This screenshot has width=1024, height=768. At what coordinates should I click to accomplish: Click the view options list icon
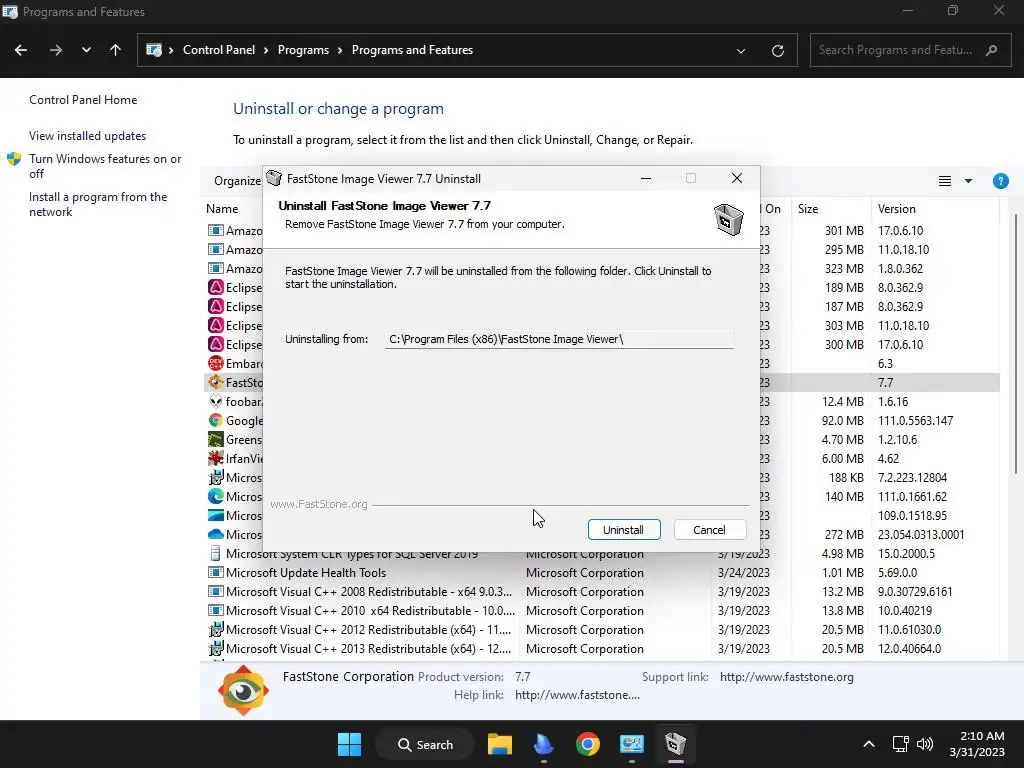[x=944, y=181]
